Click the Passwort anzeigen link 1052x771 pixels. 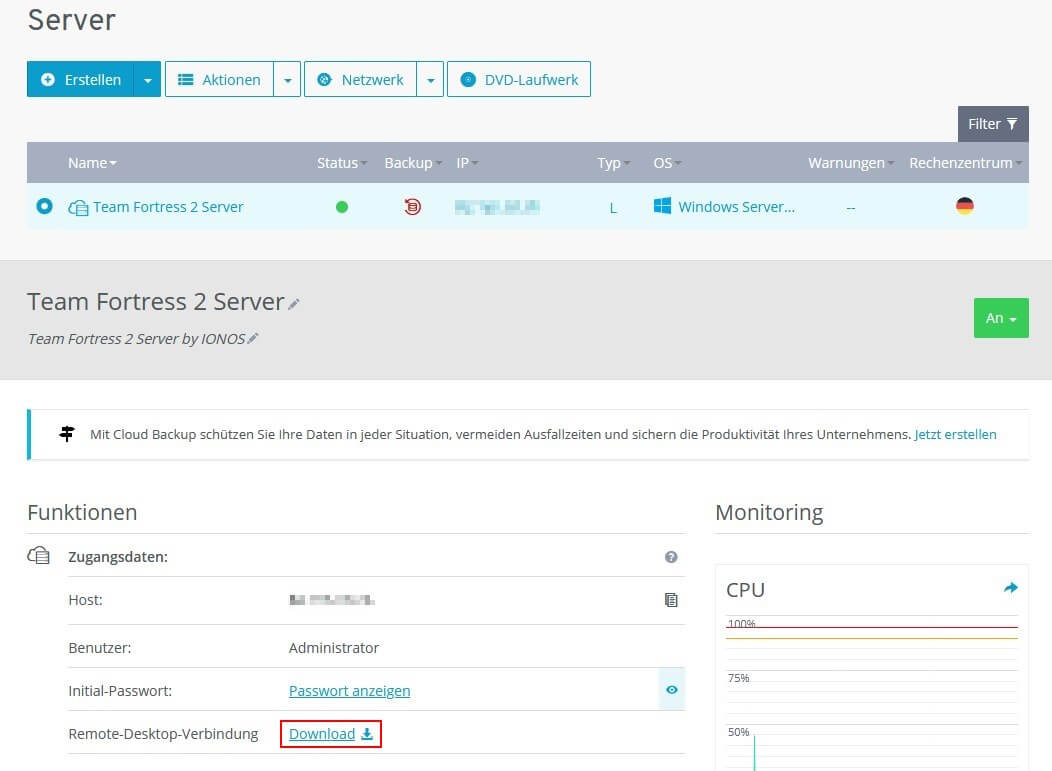[350, 691]
